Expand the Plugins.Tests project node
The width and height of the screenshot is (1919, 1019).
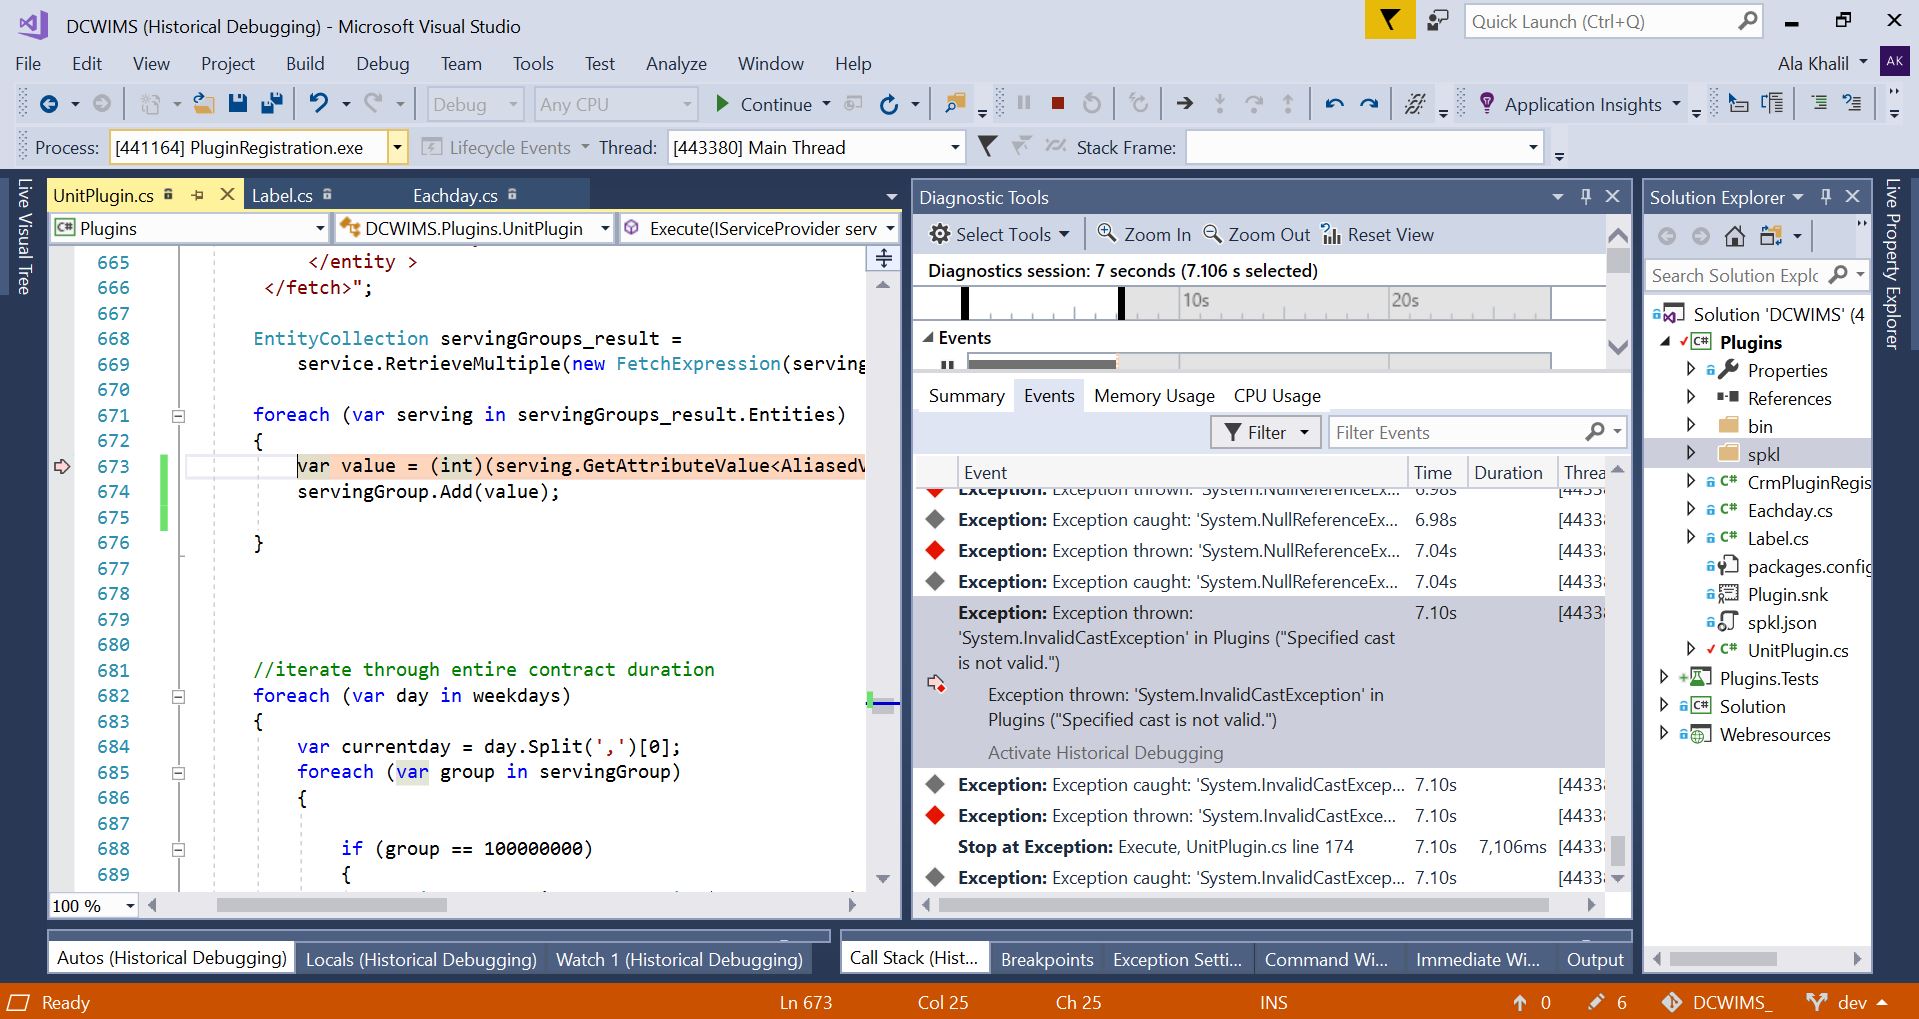[1663, 677]
